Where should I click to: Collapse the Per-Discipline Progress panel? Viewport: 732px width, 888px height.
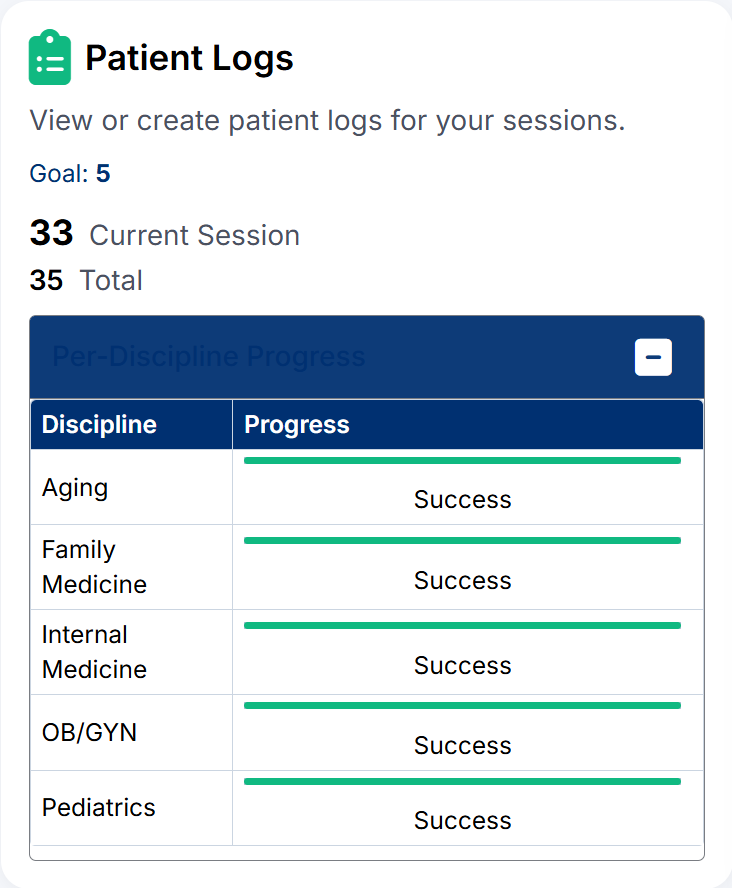pyautogui.click(x=653, y=357)
